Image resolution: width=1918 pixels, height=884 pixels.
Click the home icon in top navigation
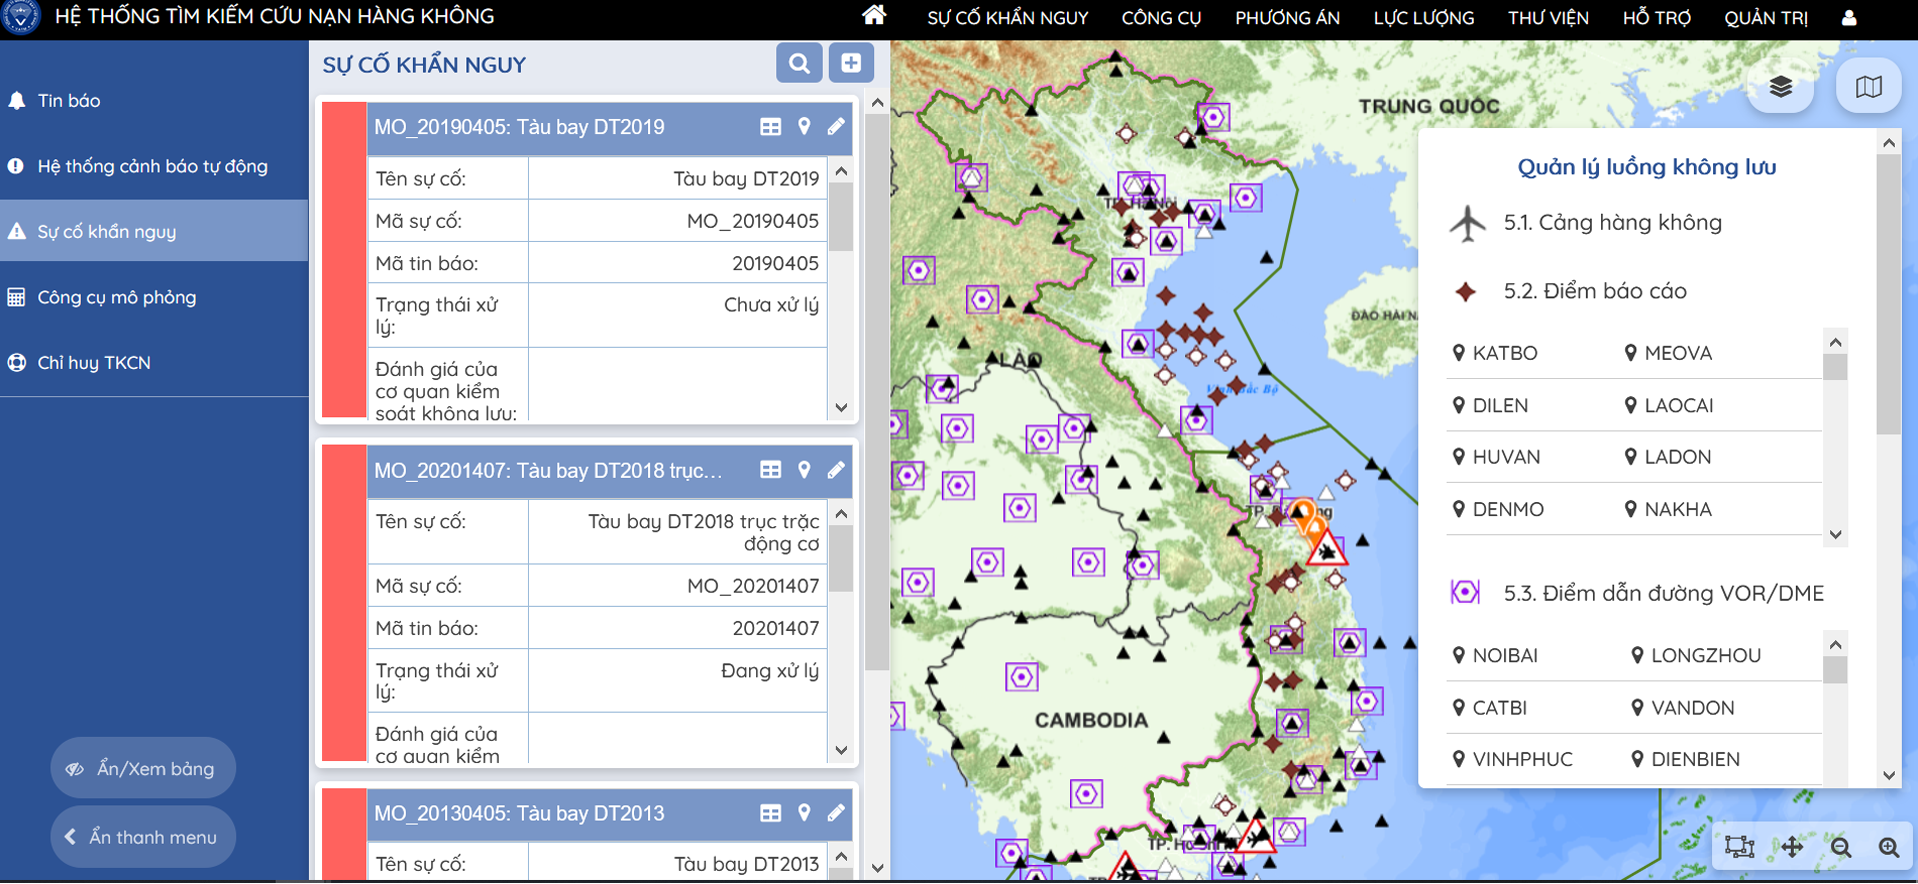point(874,16)
